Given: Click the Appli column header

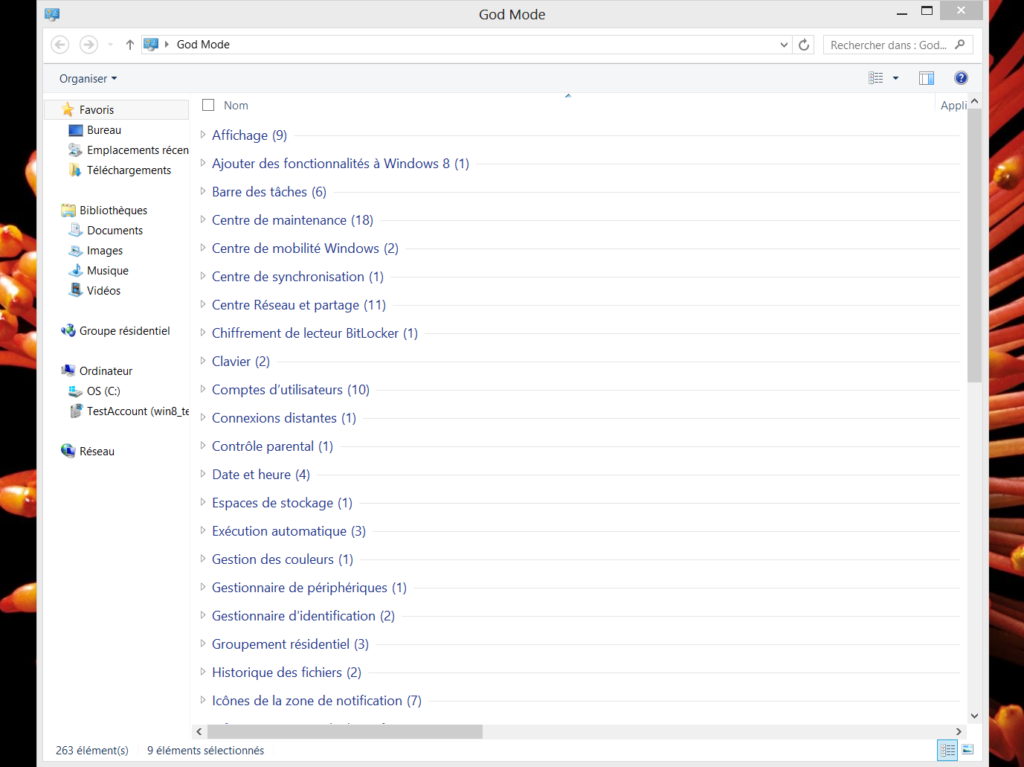Looking at the screenshot, I should (x=953, y=105).
